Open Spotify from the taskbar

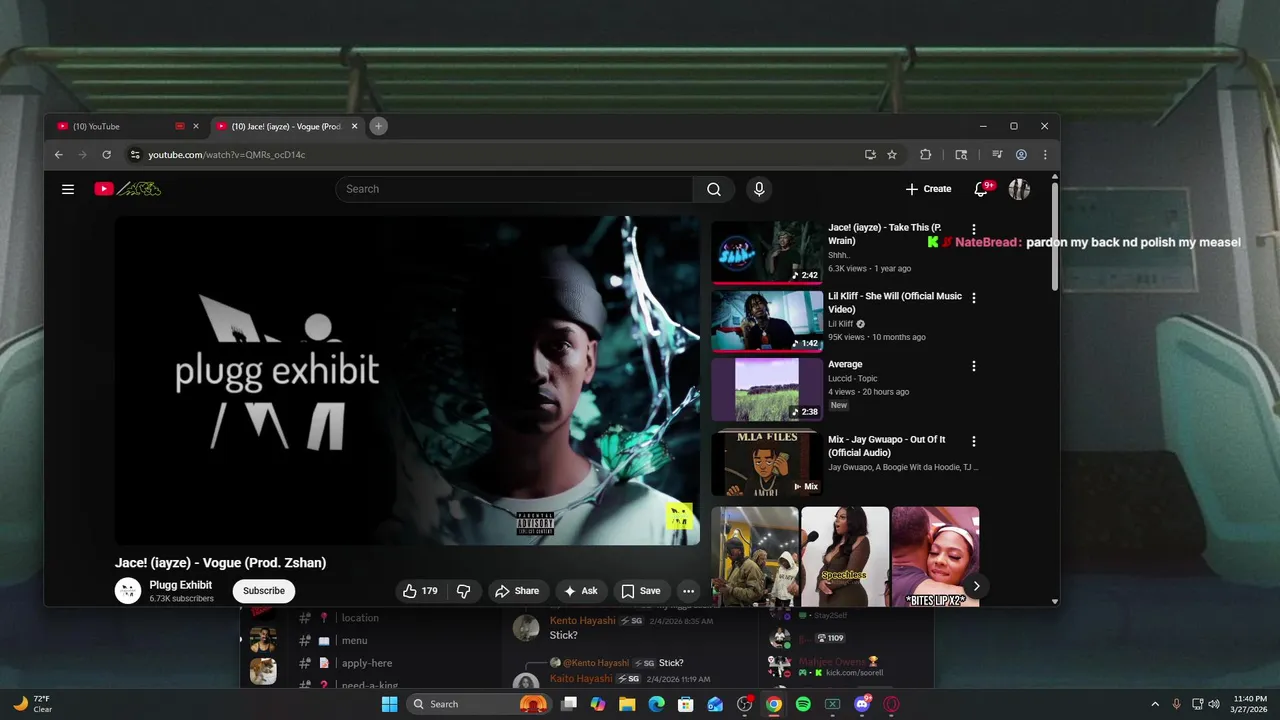[x=803, y=704]
